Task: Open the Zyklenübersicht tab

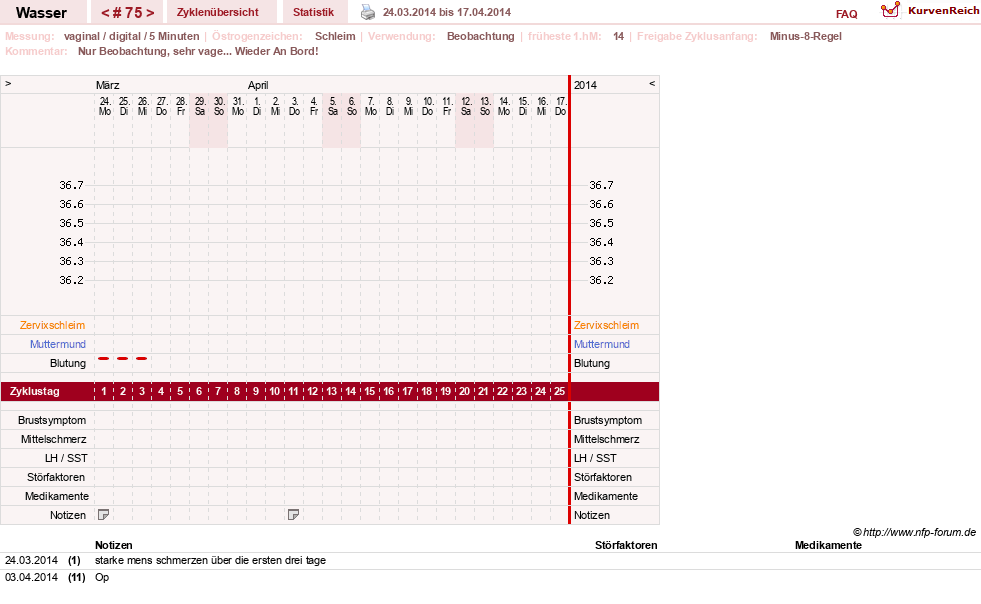Action: [x=218, y=12]
